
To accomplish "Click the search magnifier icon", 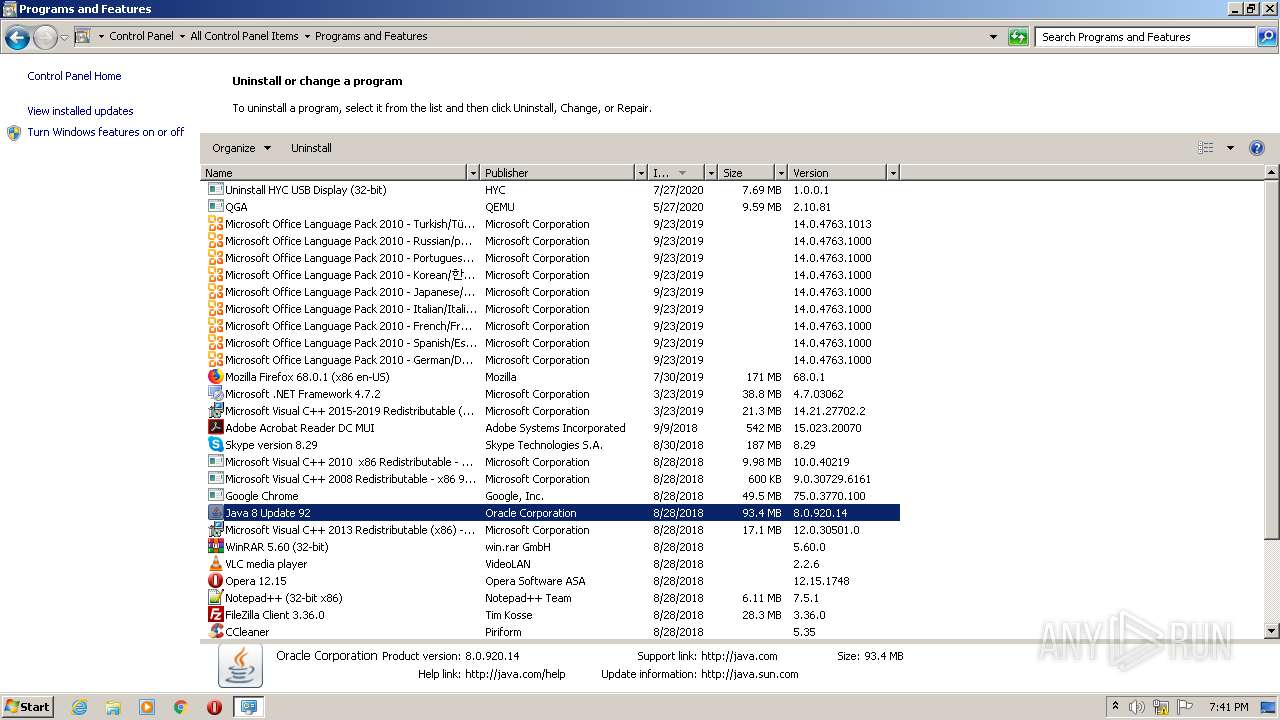I will [1266, 37].
